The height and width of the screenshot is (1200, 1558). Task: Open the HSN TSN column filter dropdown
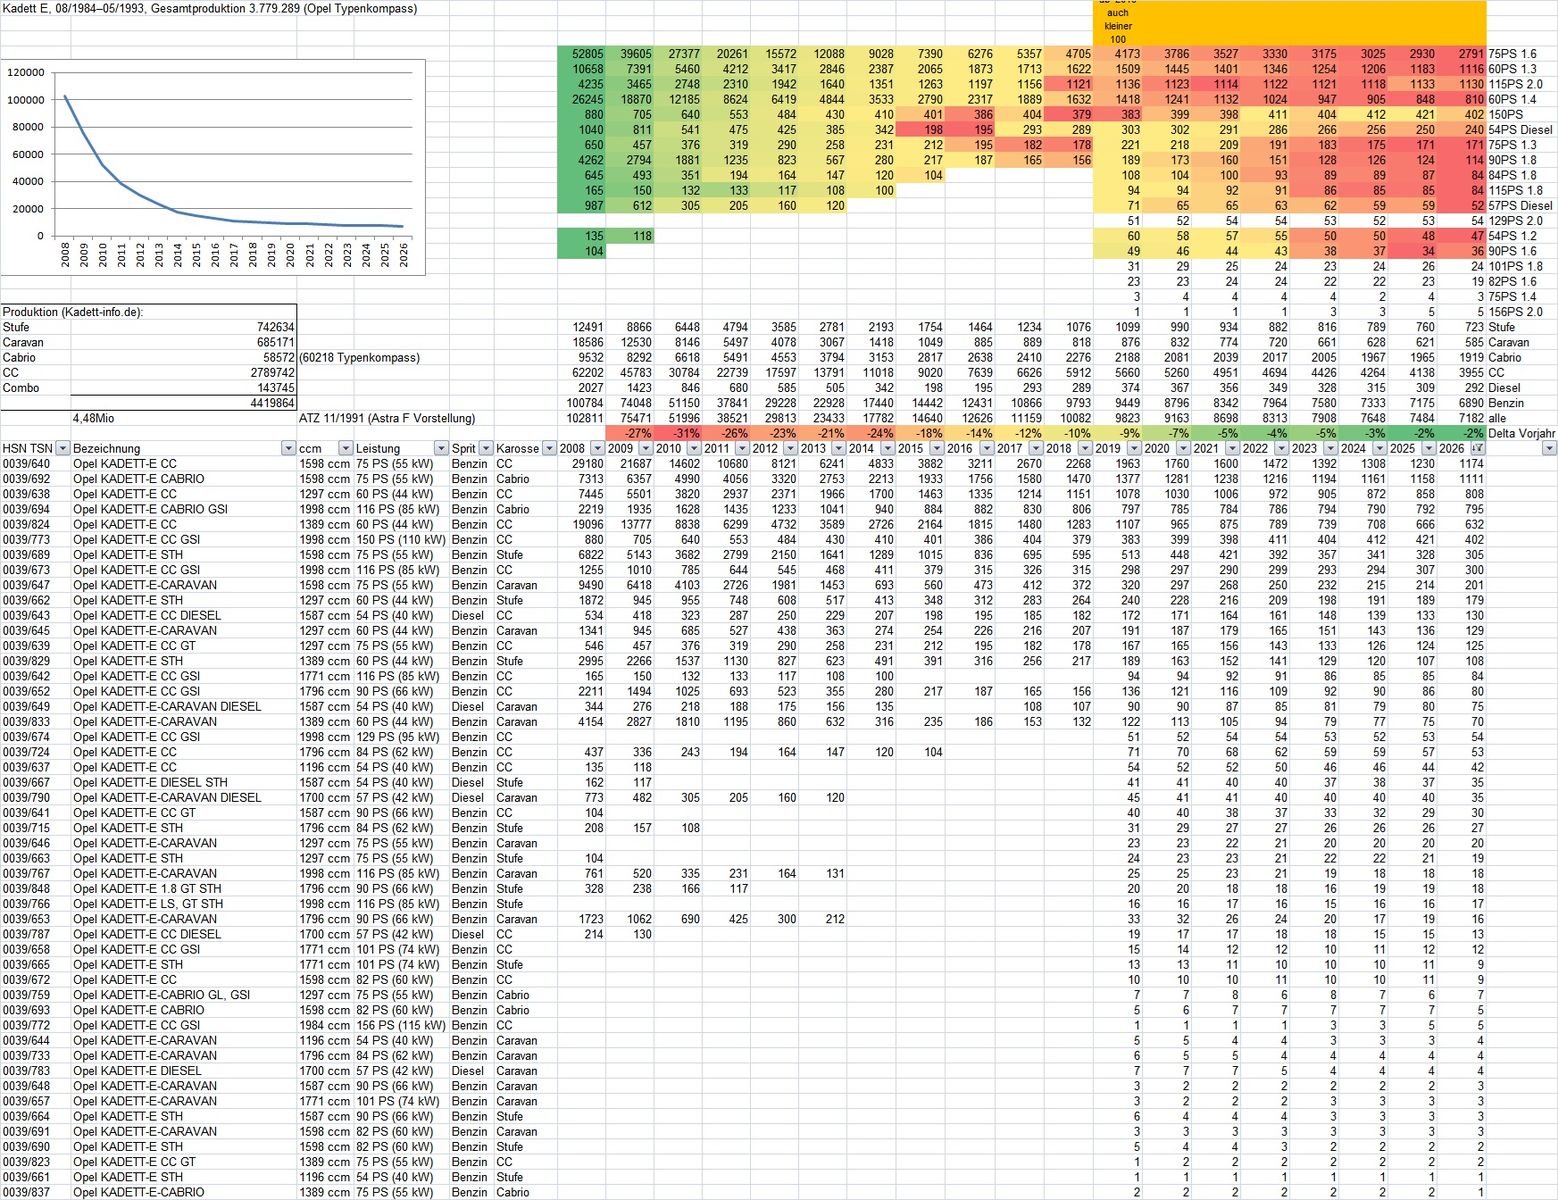point(62,449)
